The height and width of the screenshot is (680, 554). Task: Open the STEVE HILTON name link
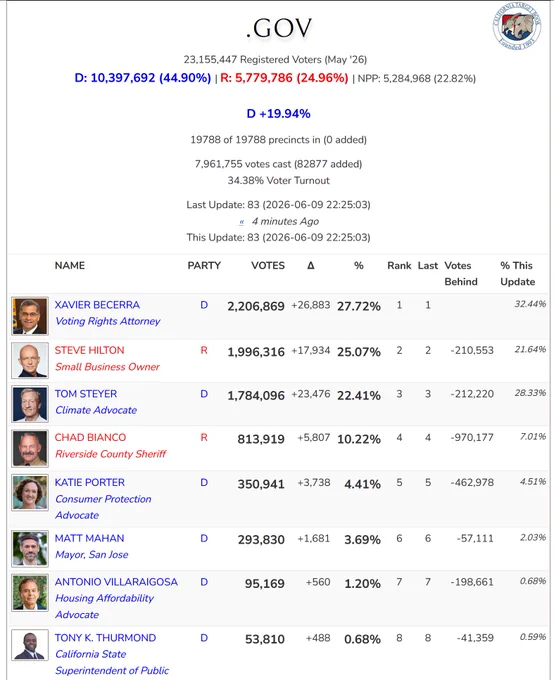(89, 350)
